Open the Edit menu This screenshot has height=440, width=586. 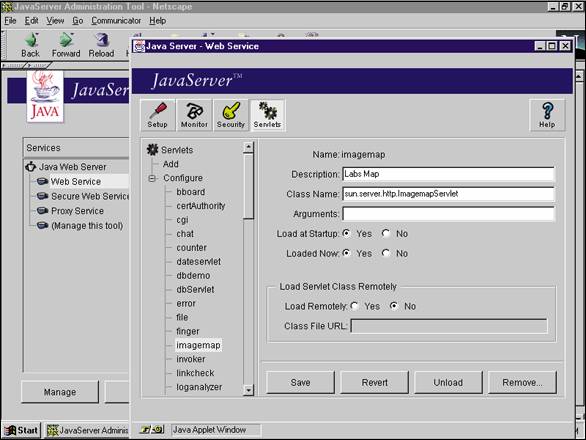point(31,21)
